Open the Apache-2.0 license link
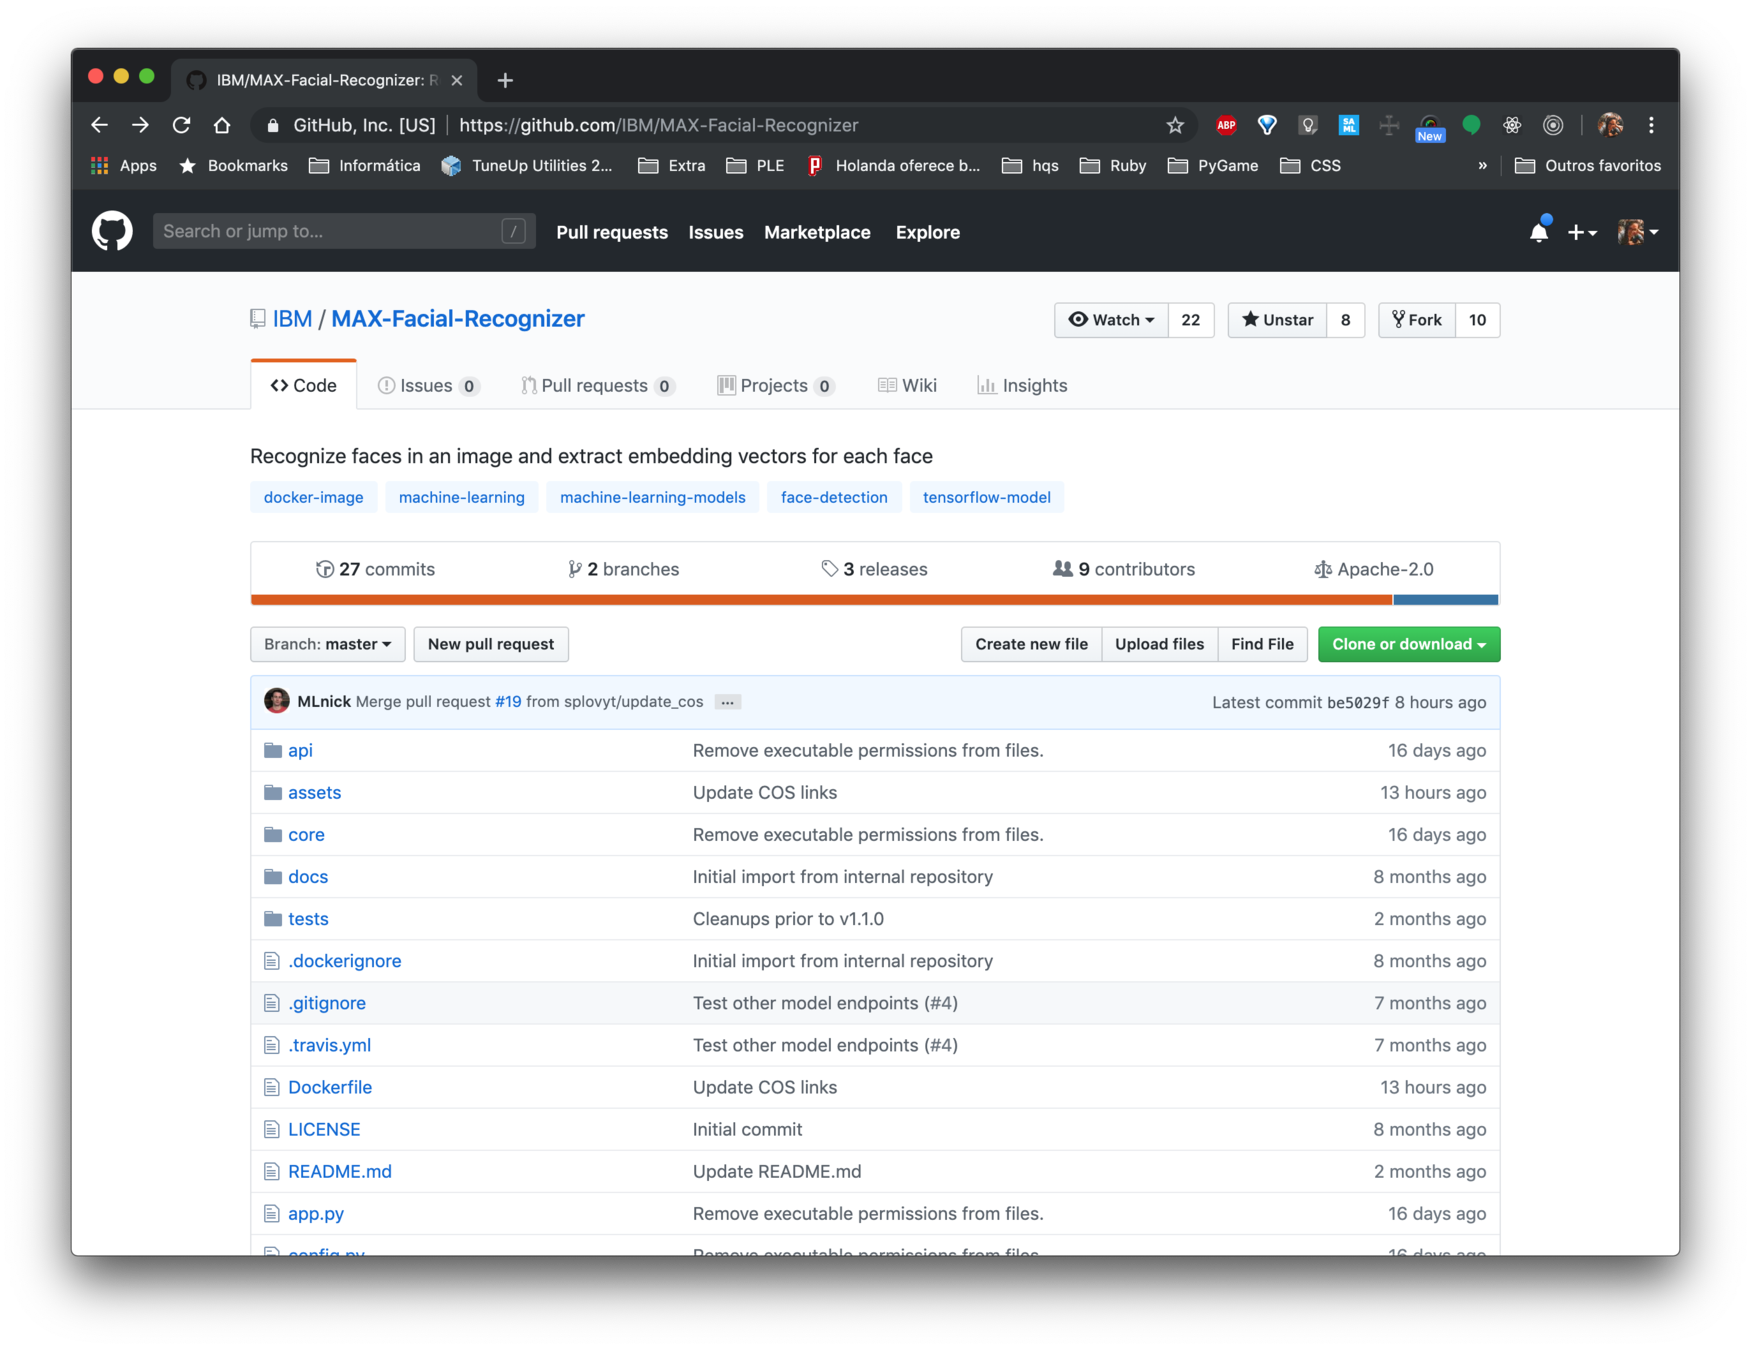The height and width of the screenshot is (1350, 1751). click(x=1374, y=569)
